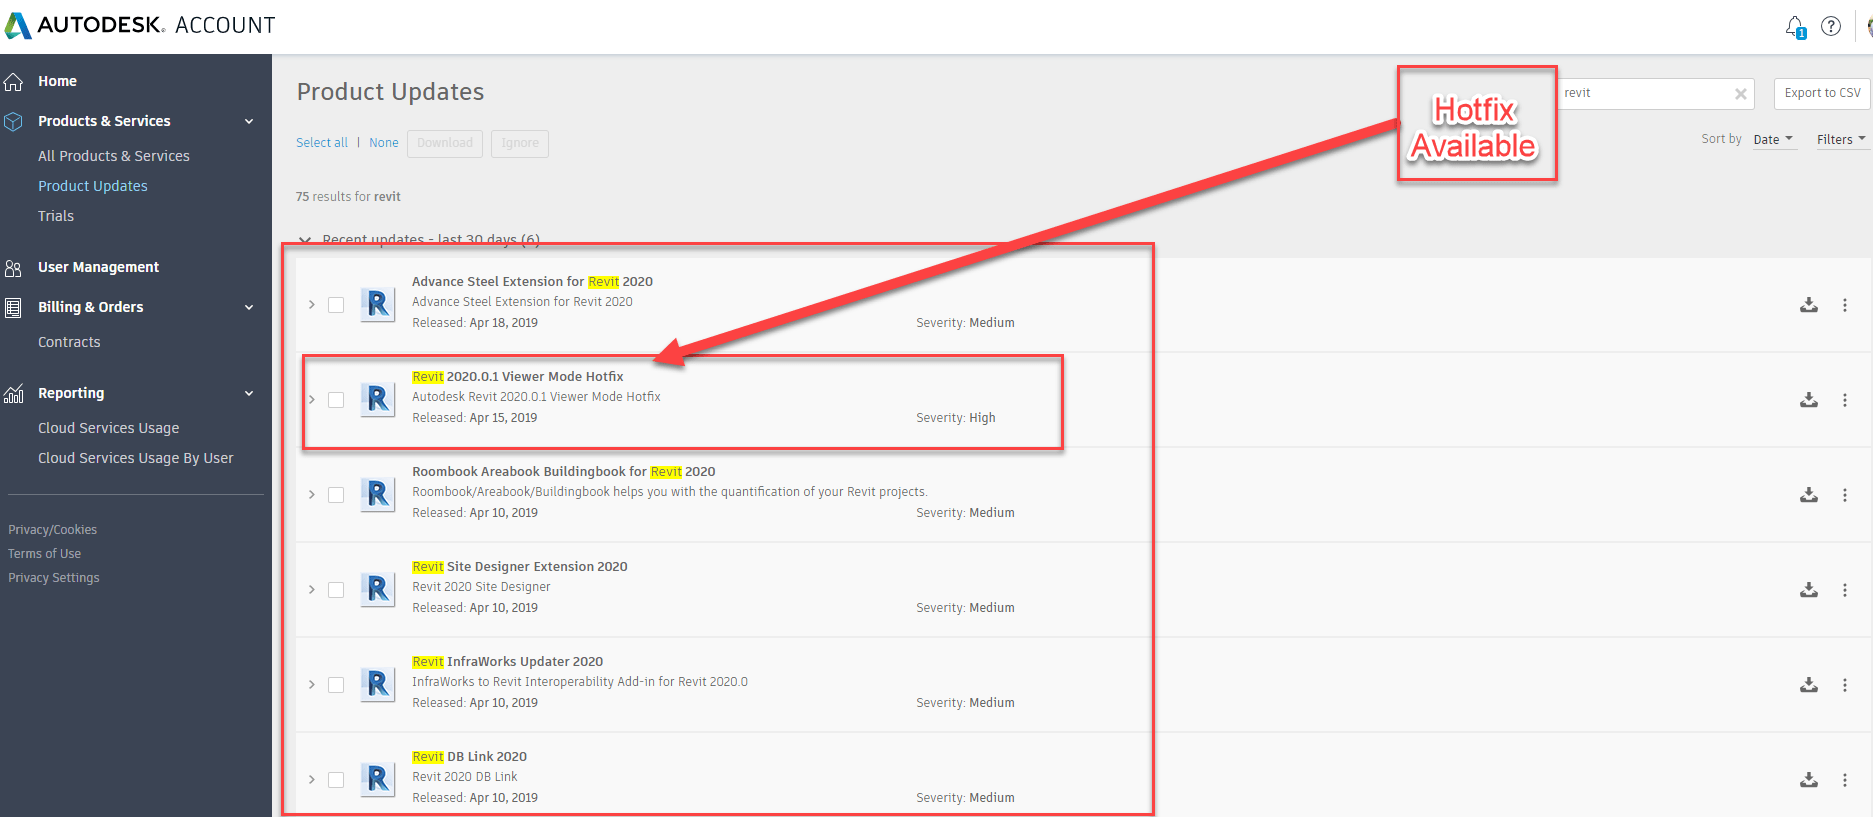Viewport: 1873px width, 817px height.
Task: Open the help question mark icon
Action: pyautogui.click(x=1831, y=26)
